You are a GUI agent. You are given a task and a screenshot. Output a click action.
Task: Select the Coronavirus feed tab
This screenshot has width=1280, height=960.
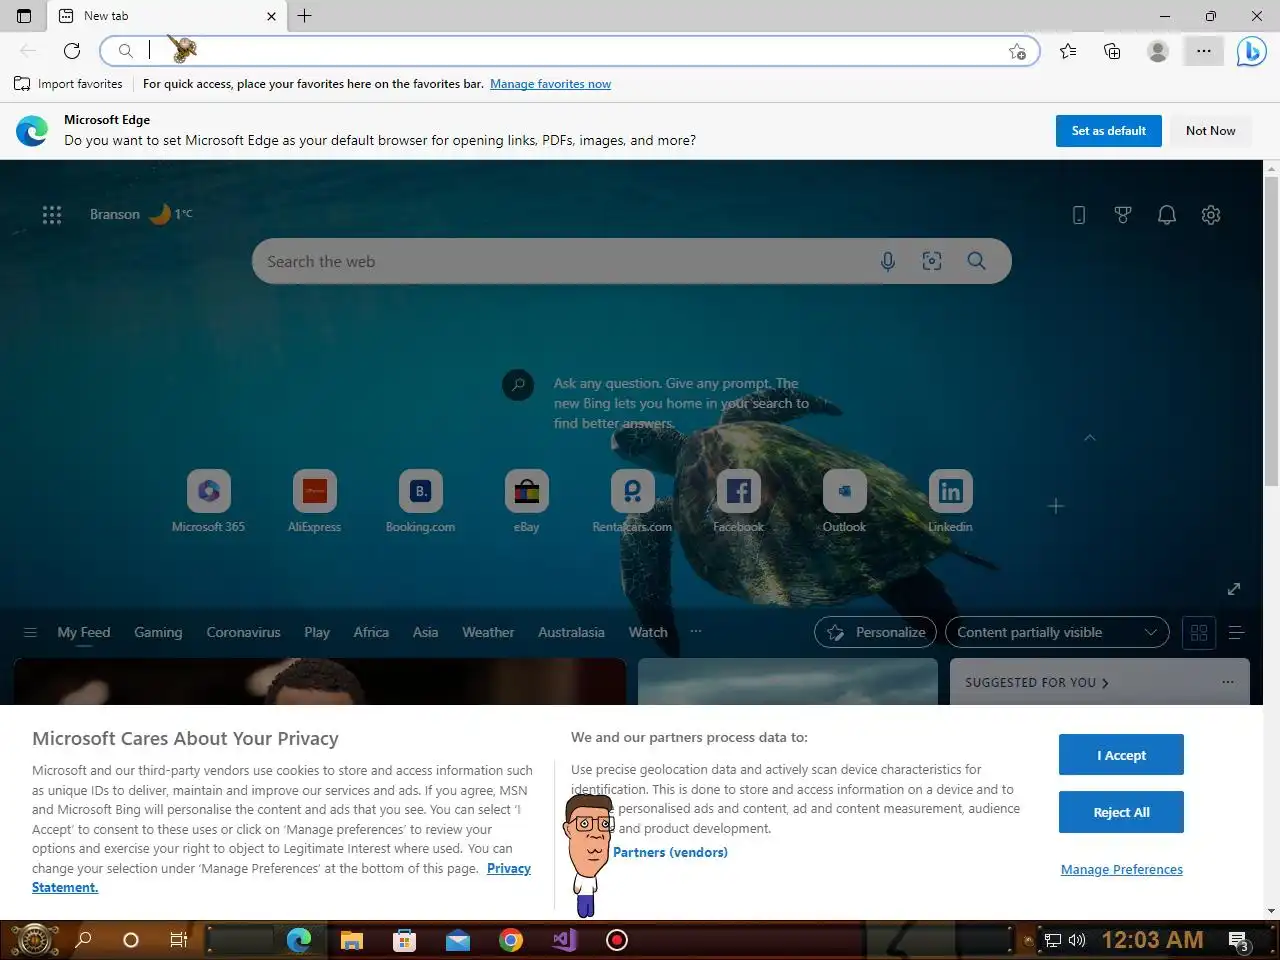pyautogui.click(x=243, y=632)
